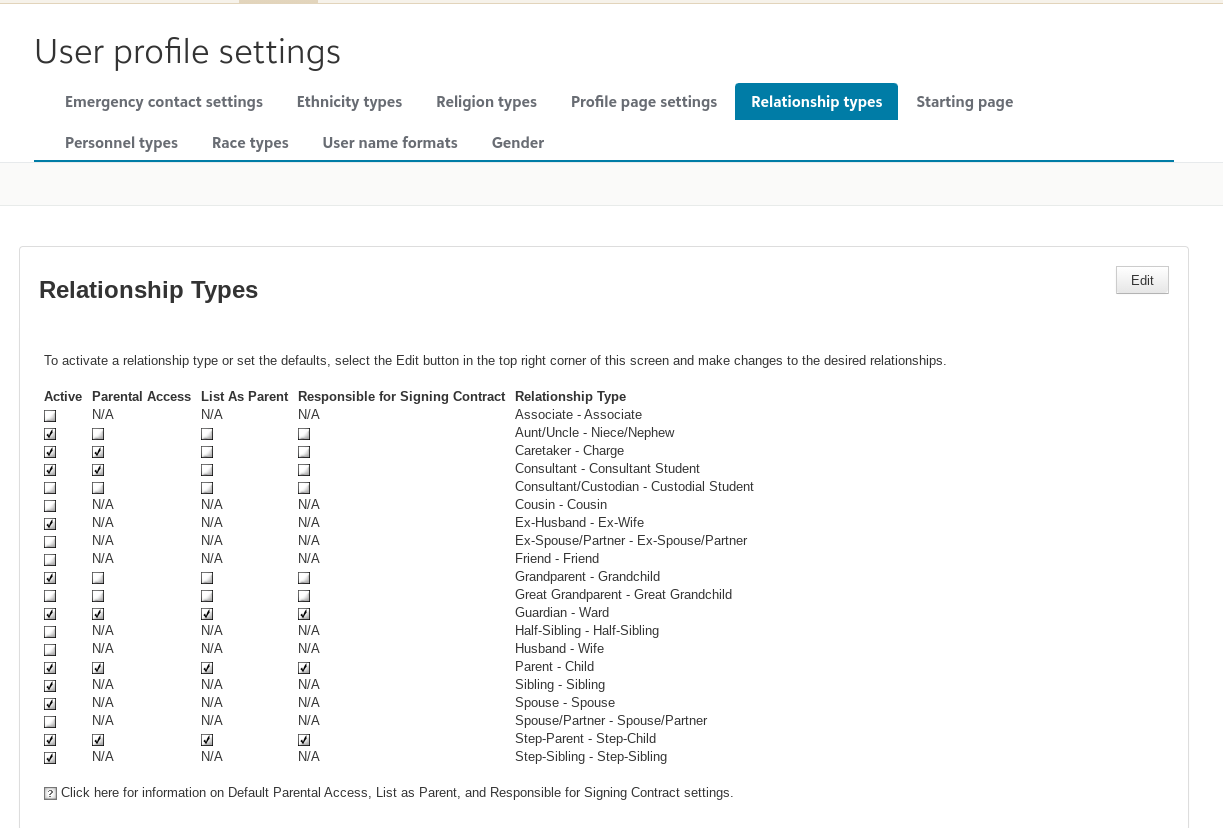Click the Spouse/Partner - Spouse/Partner text

tap(611, 721)
